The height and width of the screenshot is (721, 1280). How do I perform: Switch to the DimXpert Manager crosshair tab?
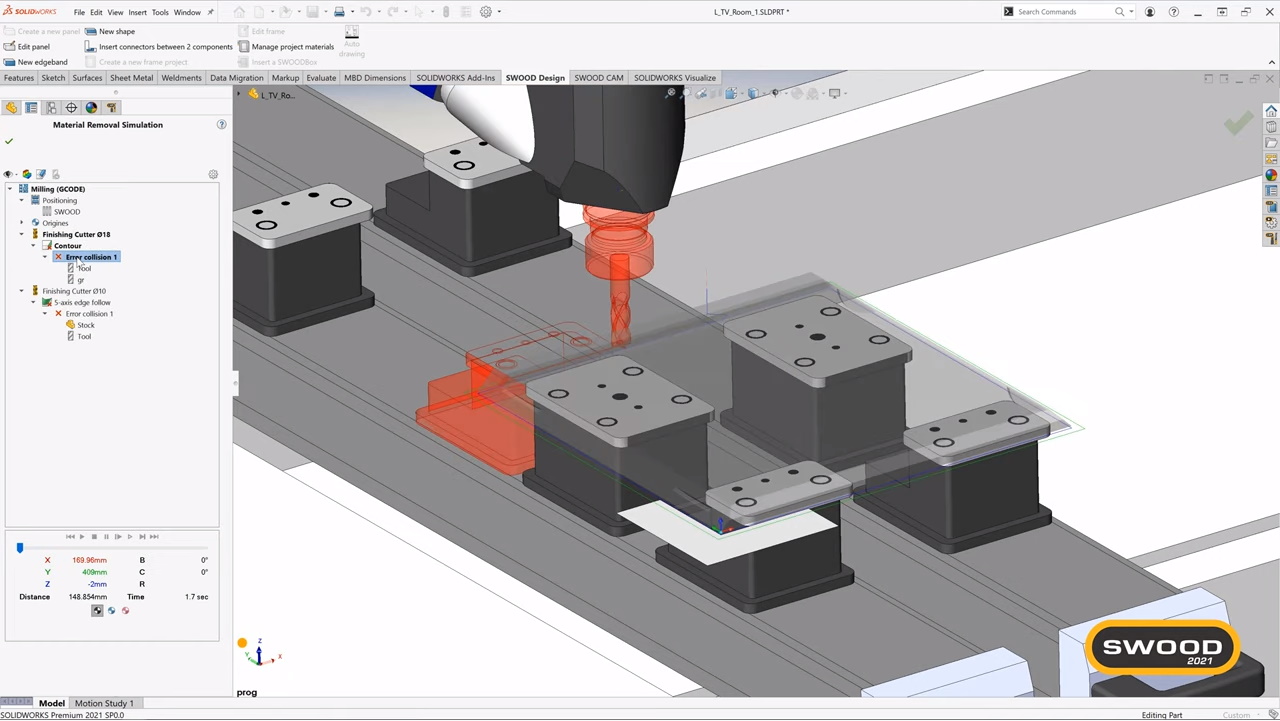pyautogui.click(x=71, y=108)
